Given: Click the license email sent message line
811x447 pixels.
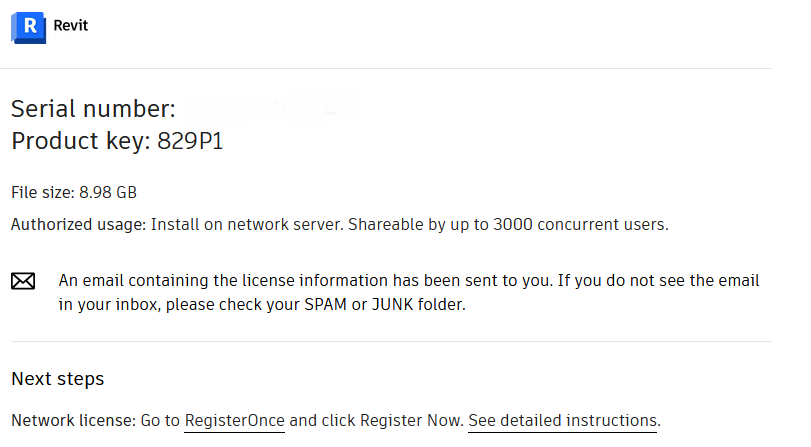Looking at the screenshot, I should click(x=400, y=280).
